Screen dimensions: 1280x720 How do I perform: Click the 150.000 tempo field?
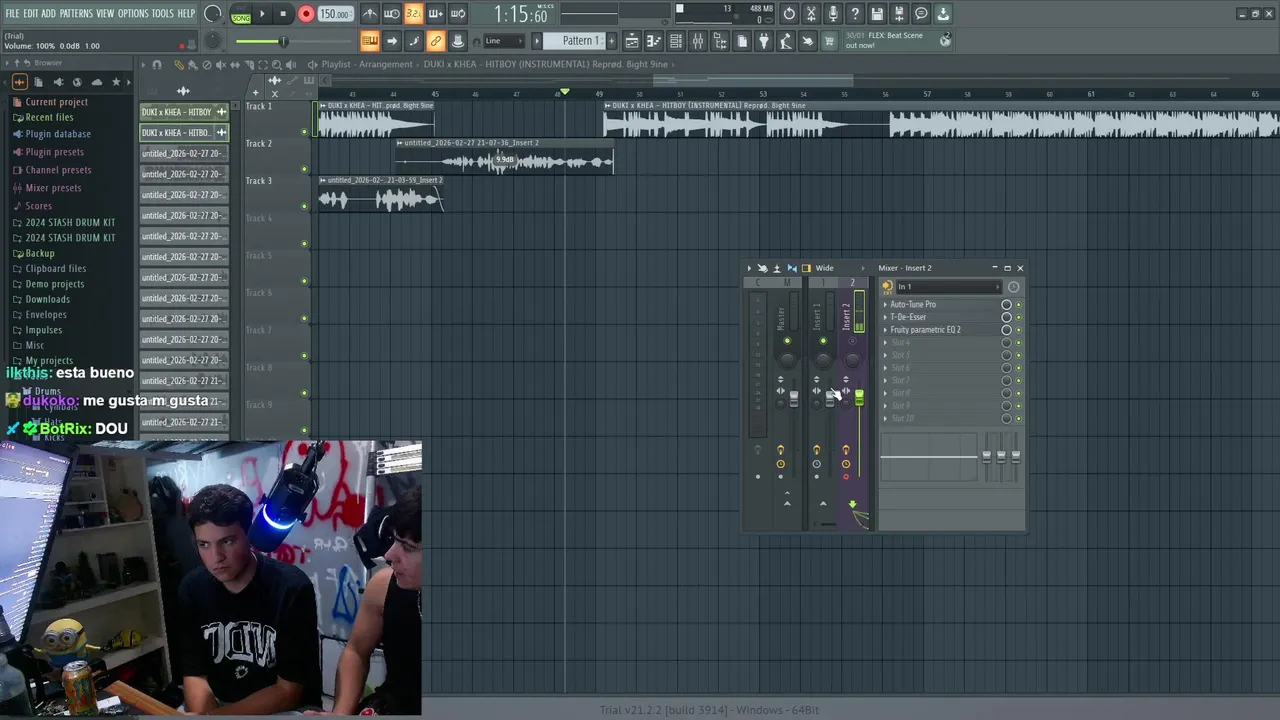(x=335, y=14)
